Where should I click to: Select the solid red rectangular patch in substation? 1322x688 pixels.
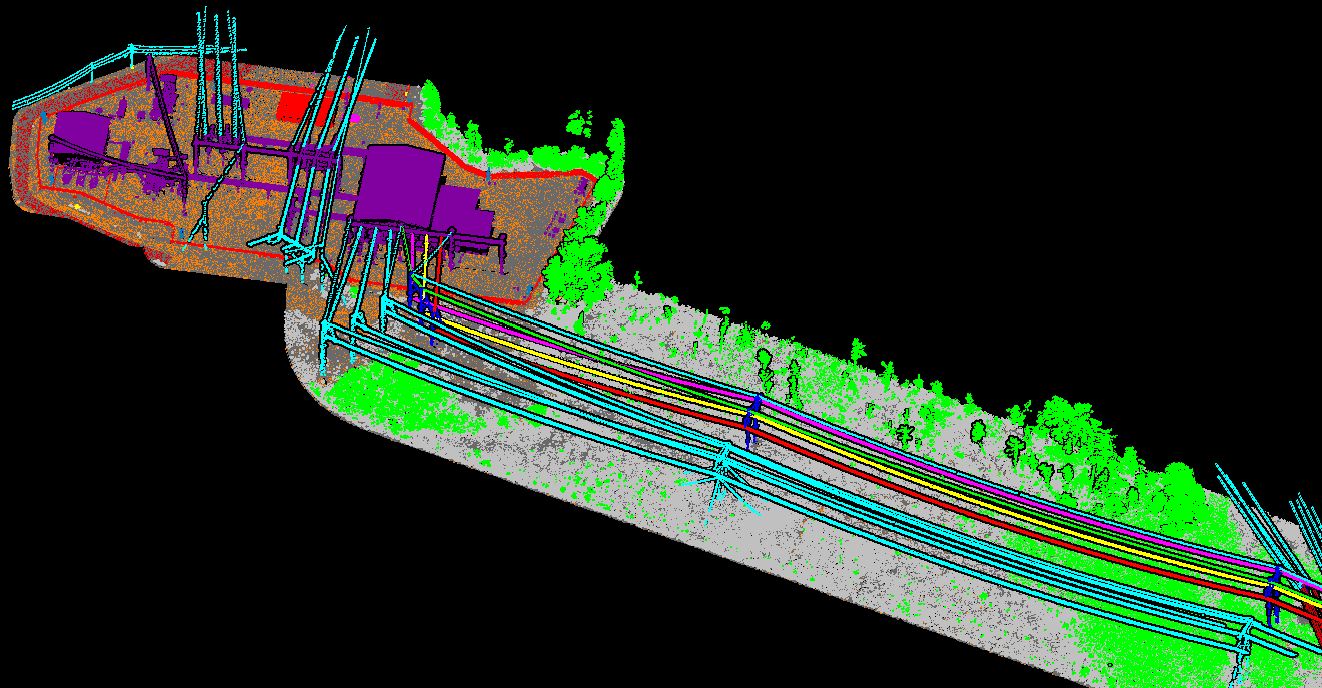point(293,106)
